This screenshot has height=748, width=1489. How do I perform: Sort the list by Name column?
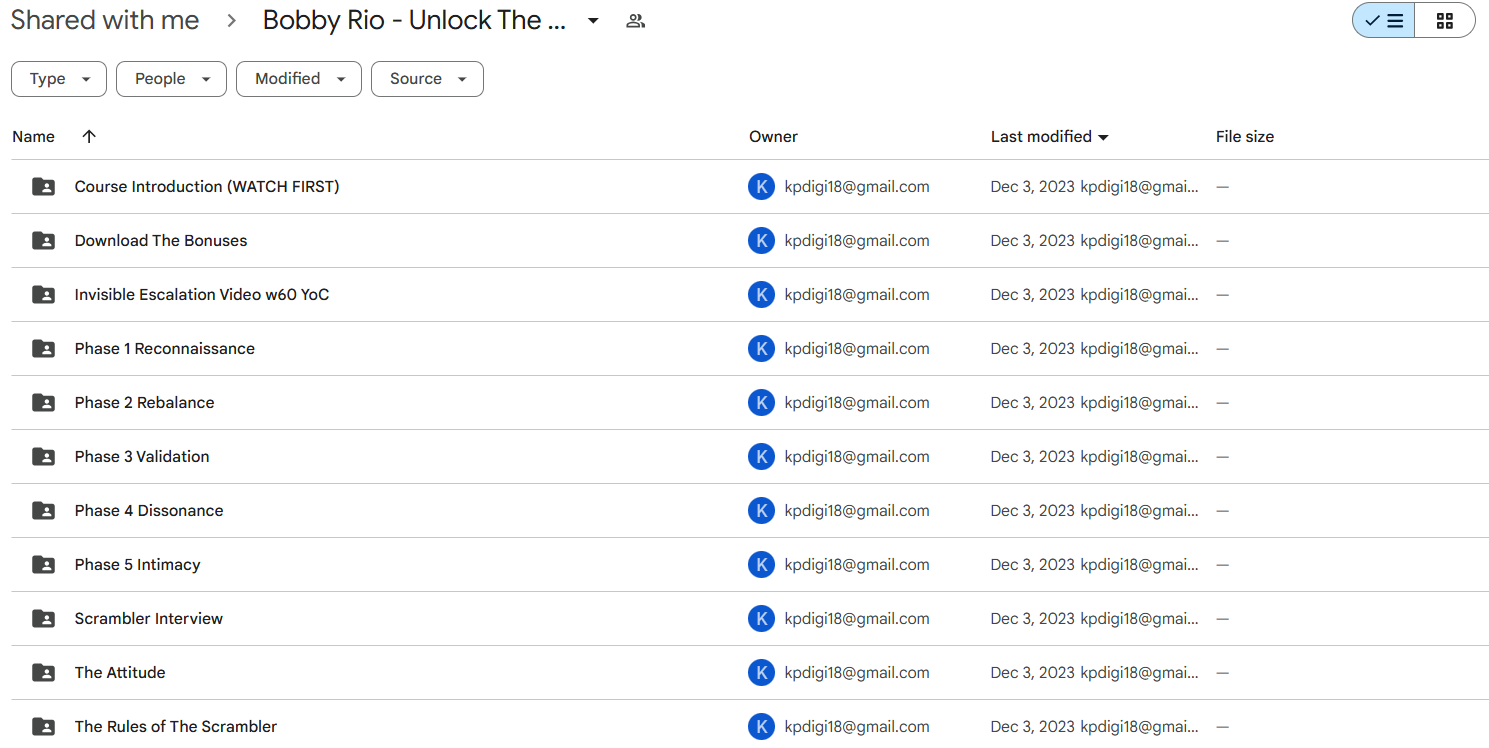(x=34, y=137)
